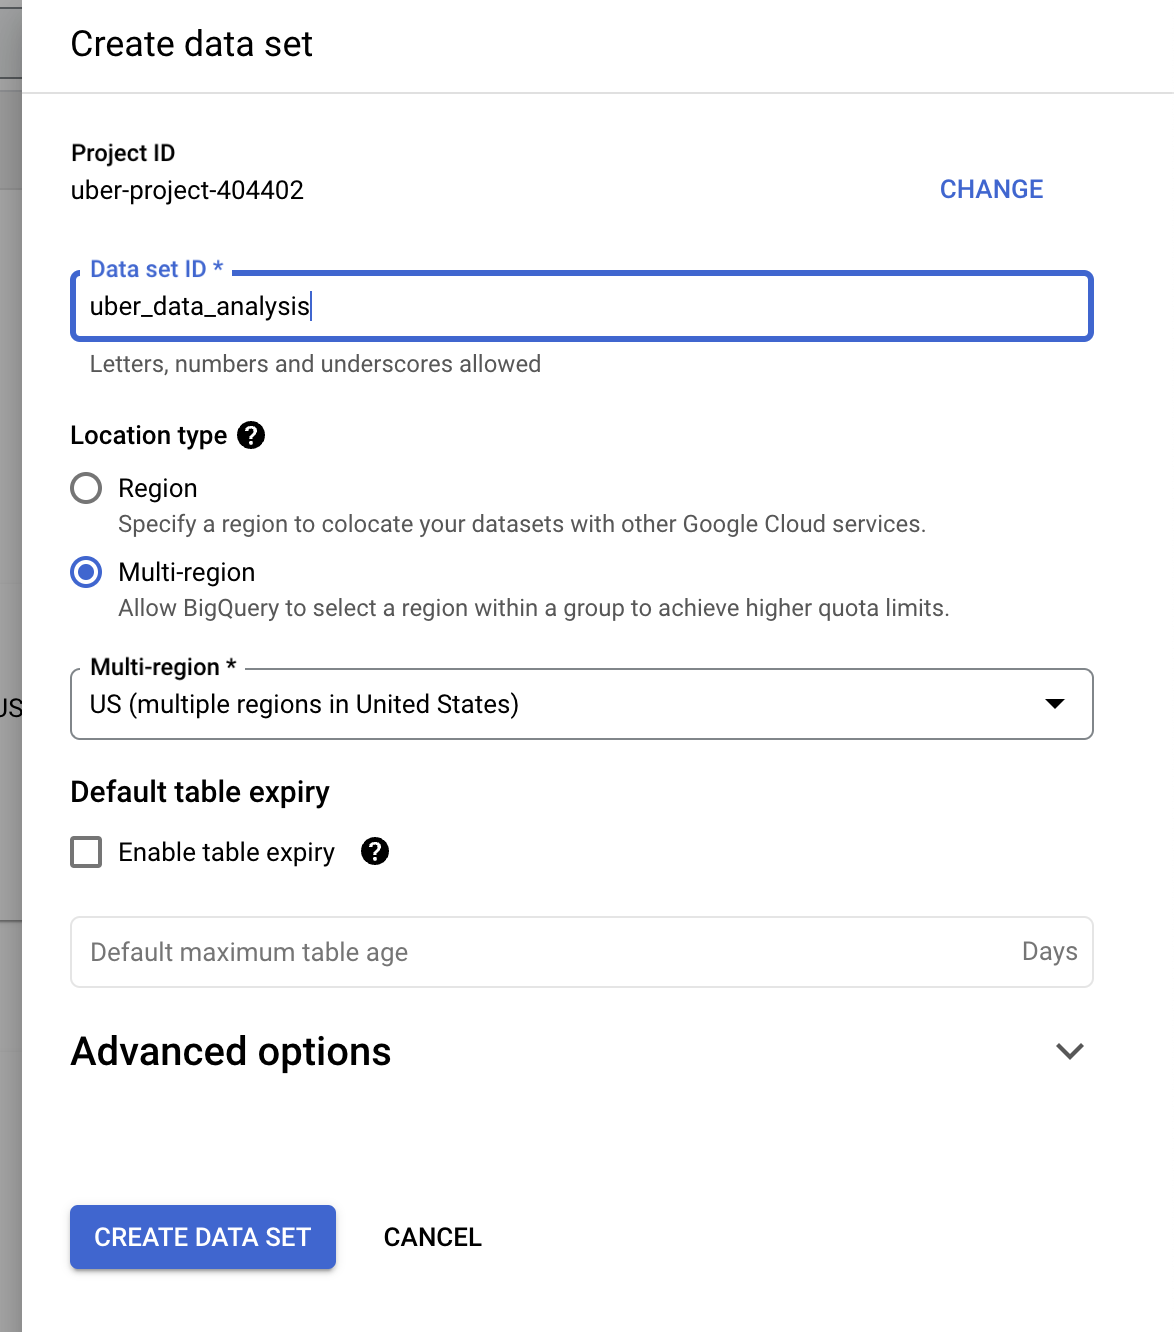Click the uber-project-404402 project ID text

point(187,190)
